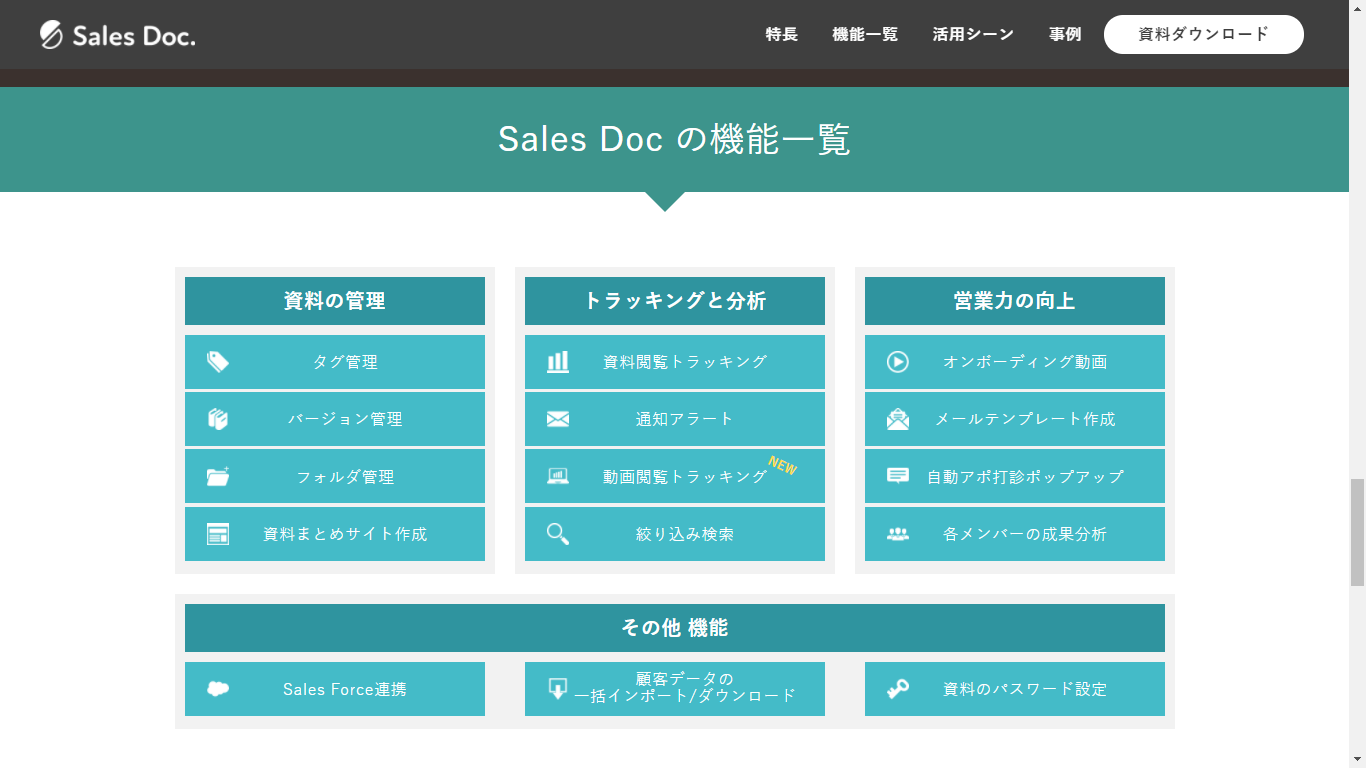Screen dimensions: 1366x768
Task: Click the その他 機能 section heading
Action: click(x=675, y=628)
